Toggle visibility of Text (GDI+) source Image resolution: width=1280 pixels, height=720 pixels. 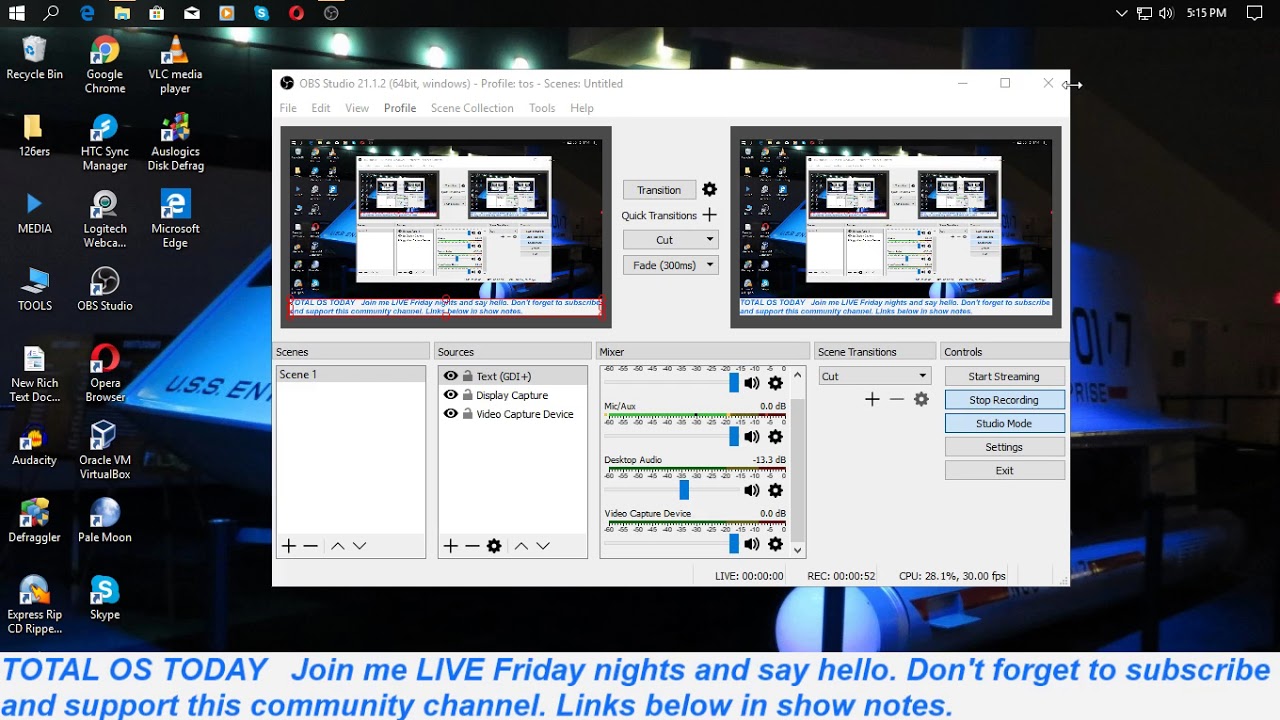451,376
